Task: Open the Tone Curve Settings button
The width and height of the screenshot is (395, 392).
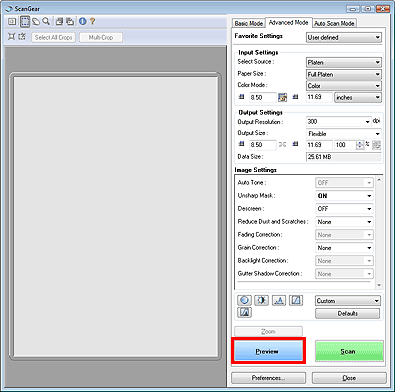Action: click(296, 300)
